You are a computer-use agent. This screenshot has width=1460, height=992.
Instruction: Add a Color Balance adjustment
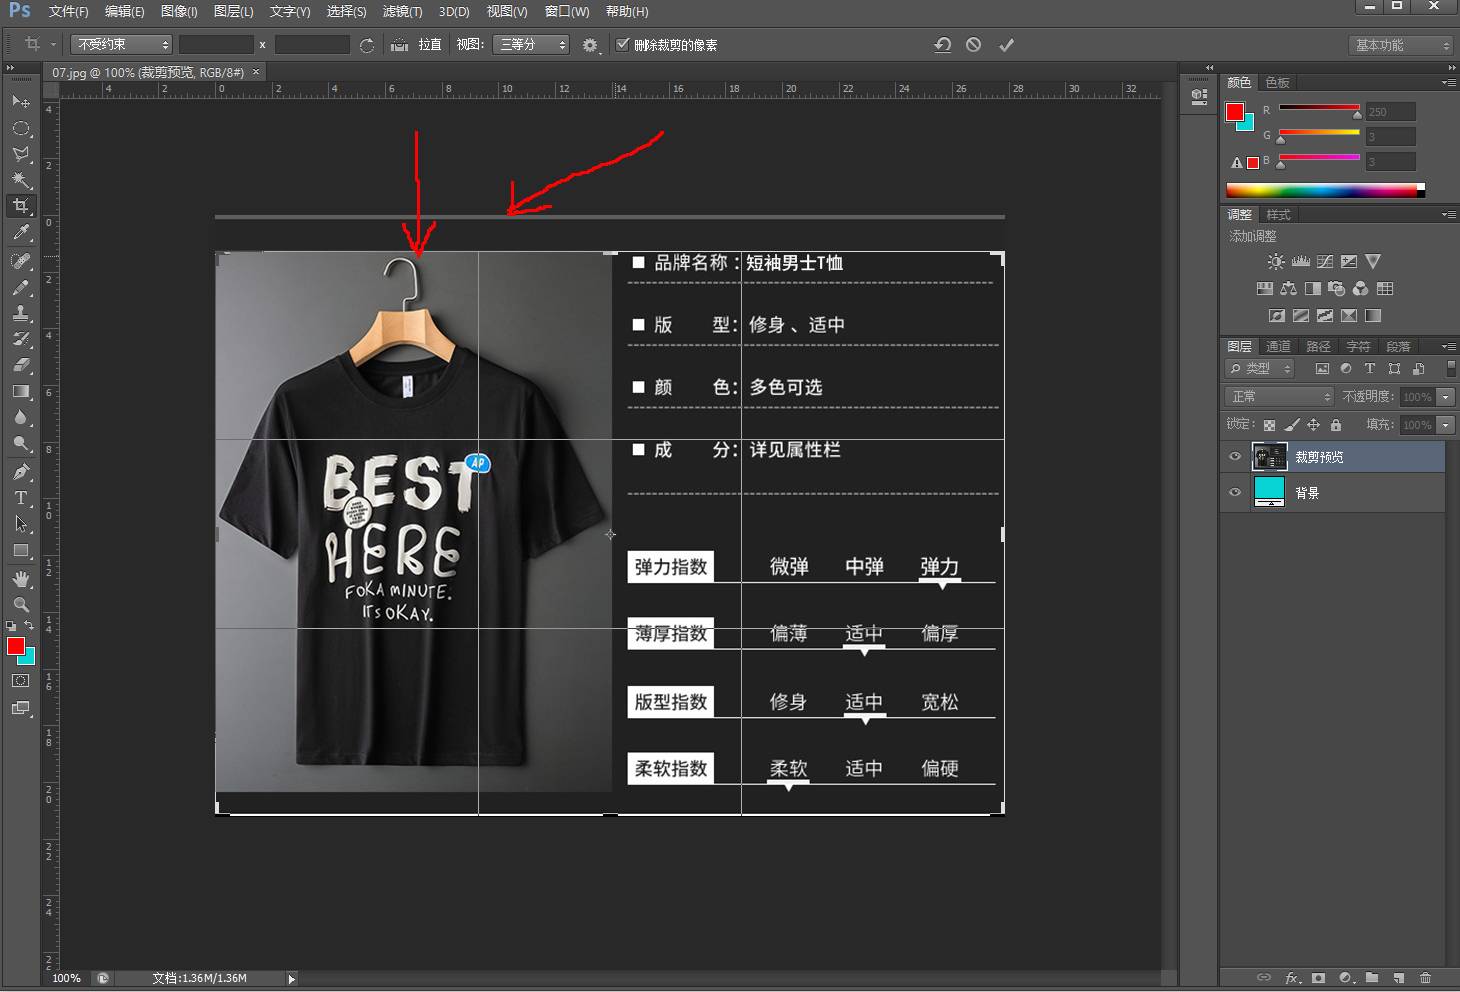(x=1288, y=289)
